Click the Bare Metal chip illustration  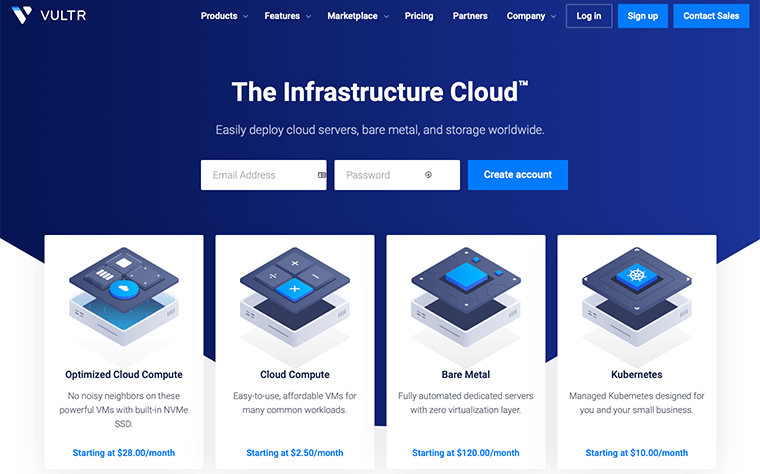pyautogui.click(x=466, y=297)
